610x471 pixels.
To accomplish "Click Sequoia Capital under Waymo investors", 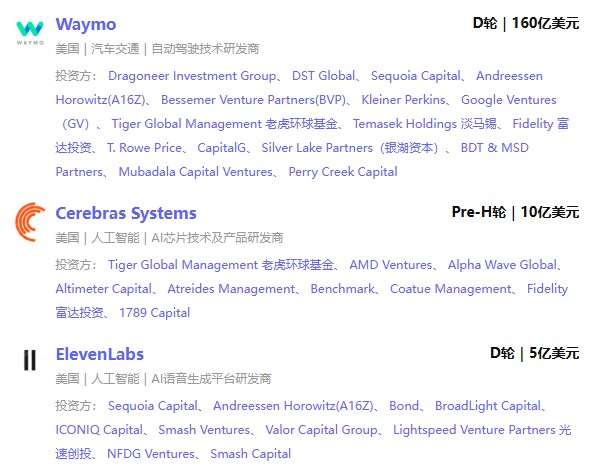I will pos(414,76).
